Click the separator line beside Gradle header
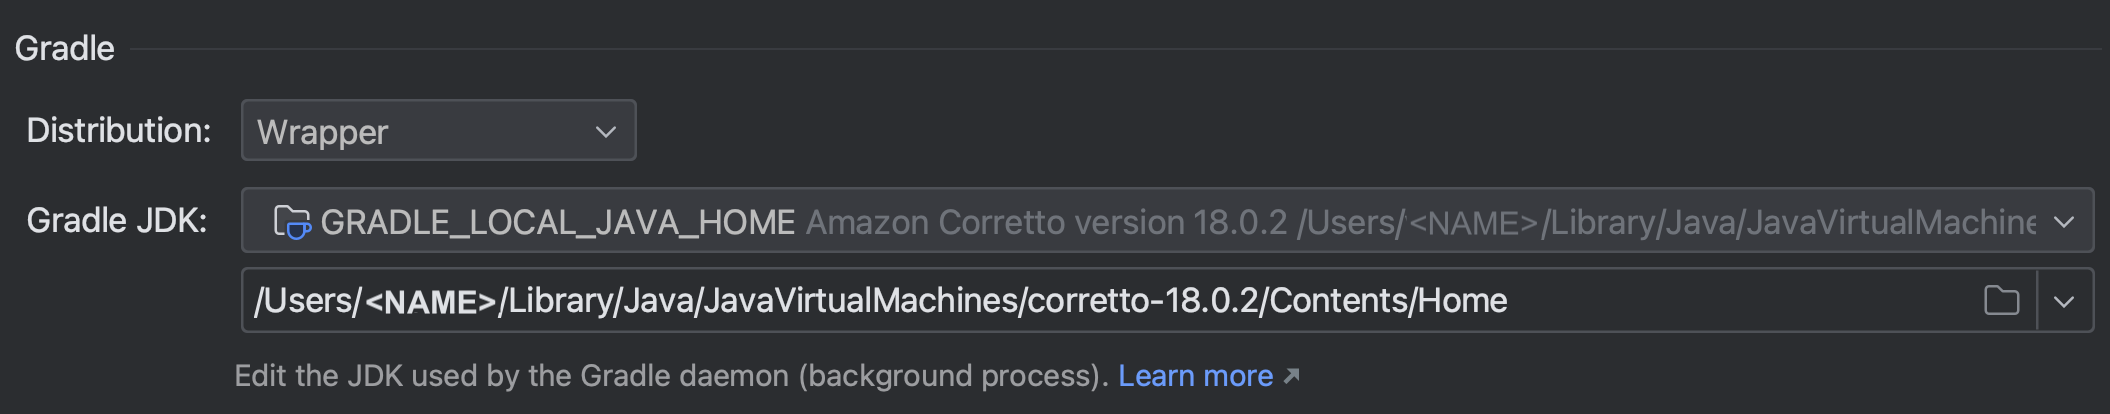Screen dimensions: 2110x414 1100,49
